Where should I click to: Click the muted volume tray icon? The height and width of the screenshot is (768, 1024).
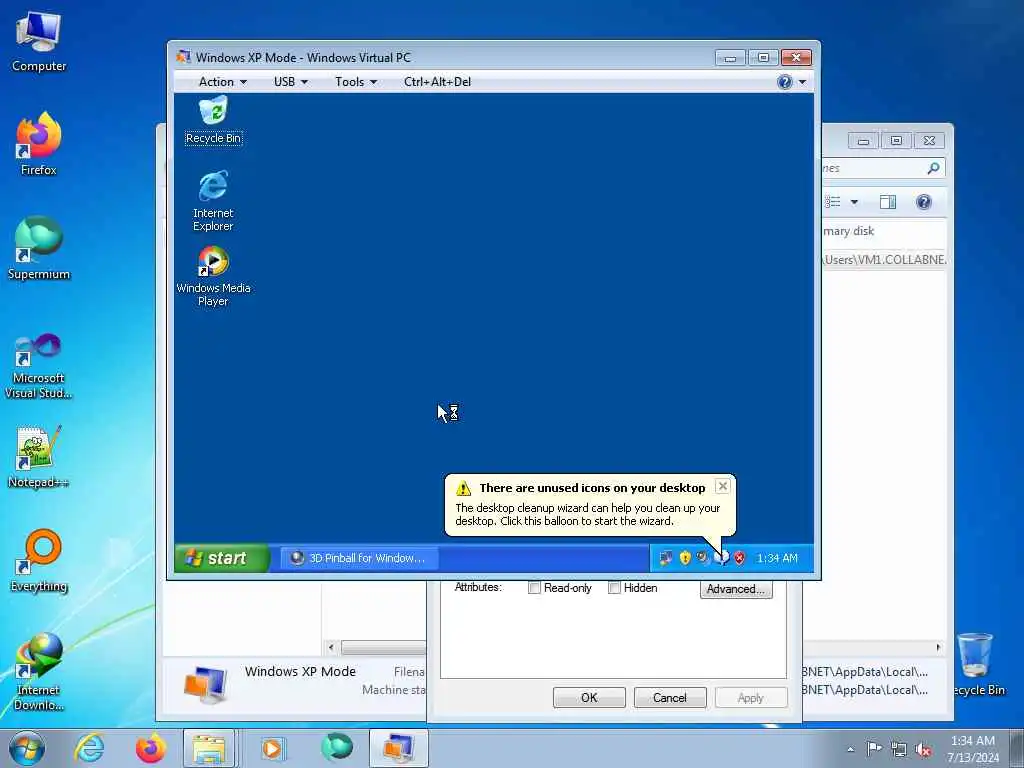[x=923, y=749]
